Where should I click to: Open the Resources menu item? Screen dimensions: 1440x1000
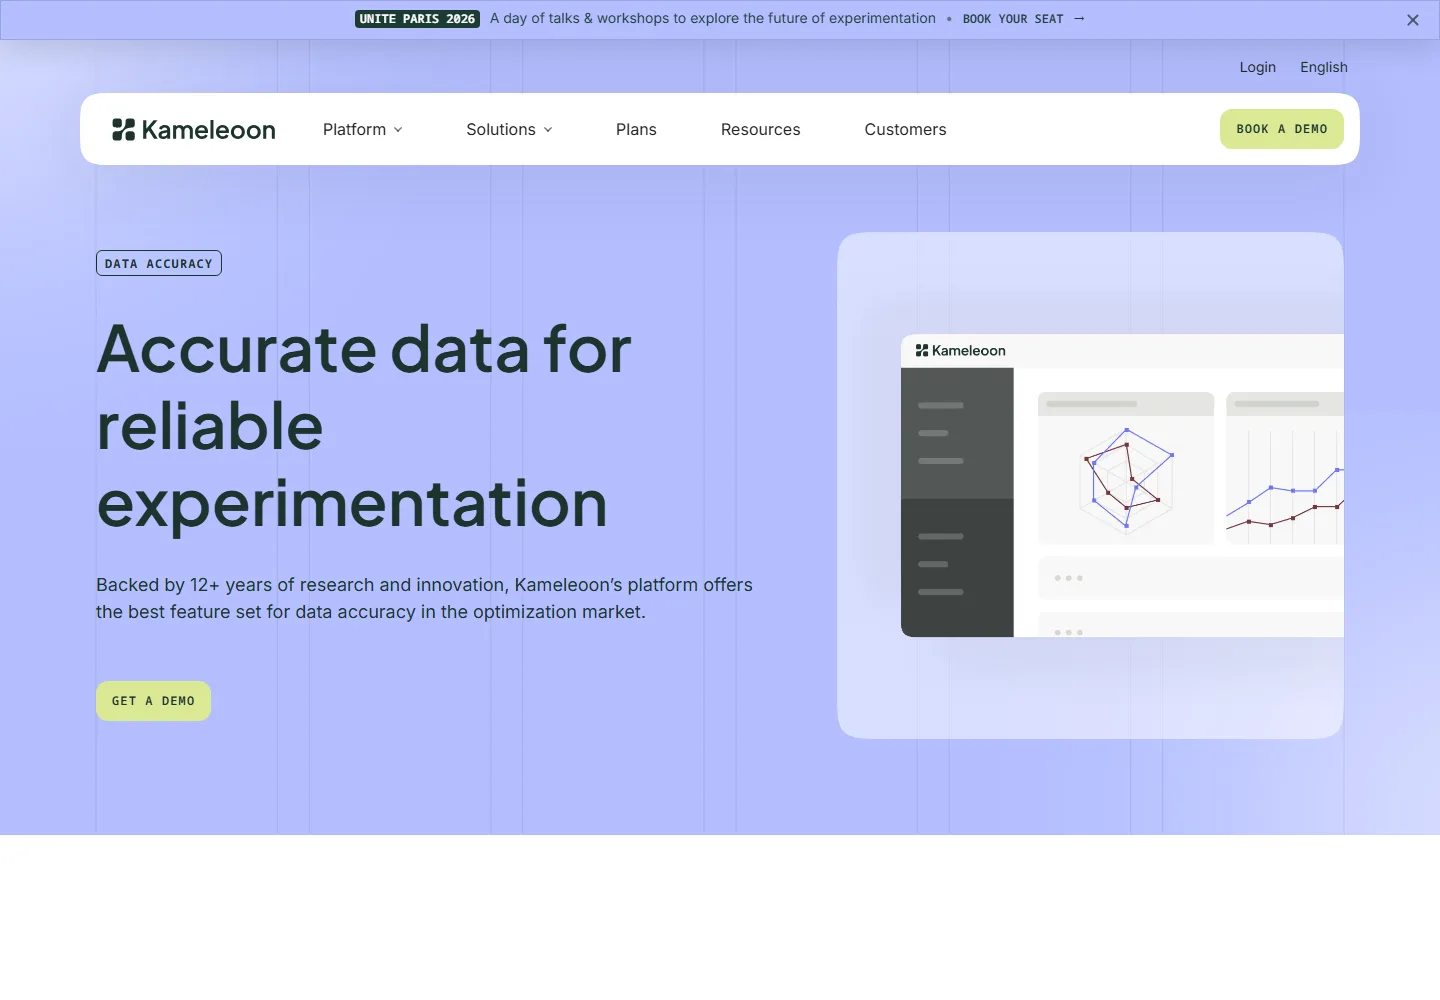tap(760, 130)
